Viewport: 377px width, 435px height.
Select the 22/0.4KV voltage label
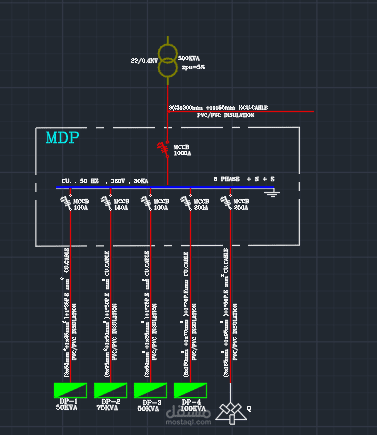tap(144, 61)
